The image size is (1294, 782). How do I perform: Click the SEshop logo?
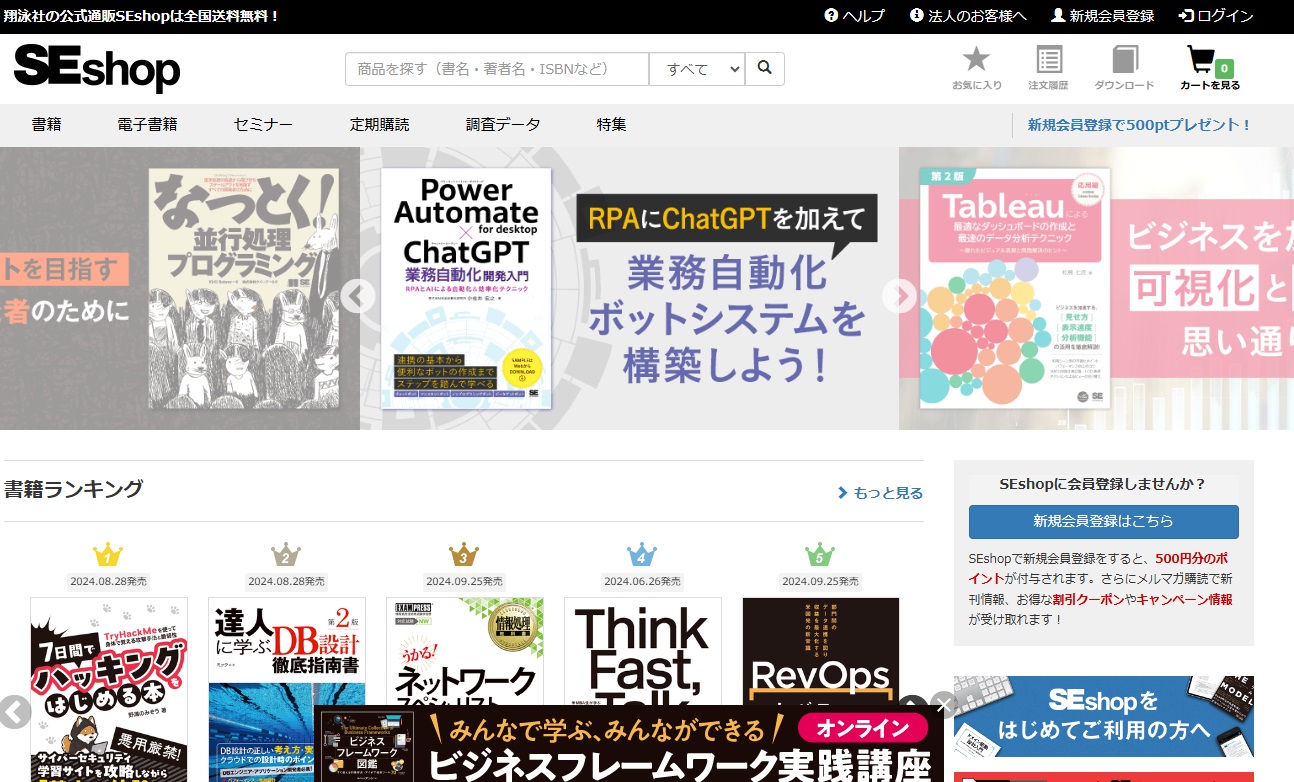pyautogui.click(x=97, y=68)
